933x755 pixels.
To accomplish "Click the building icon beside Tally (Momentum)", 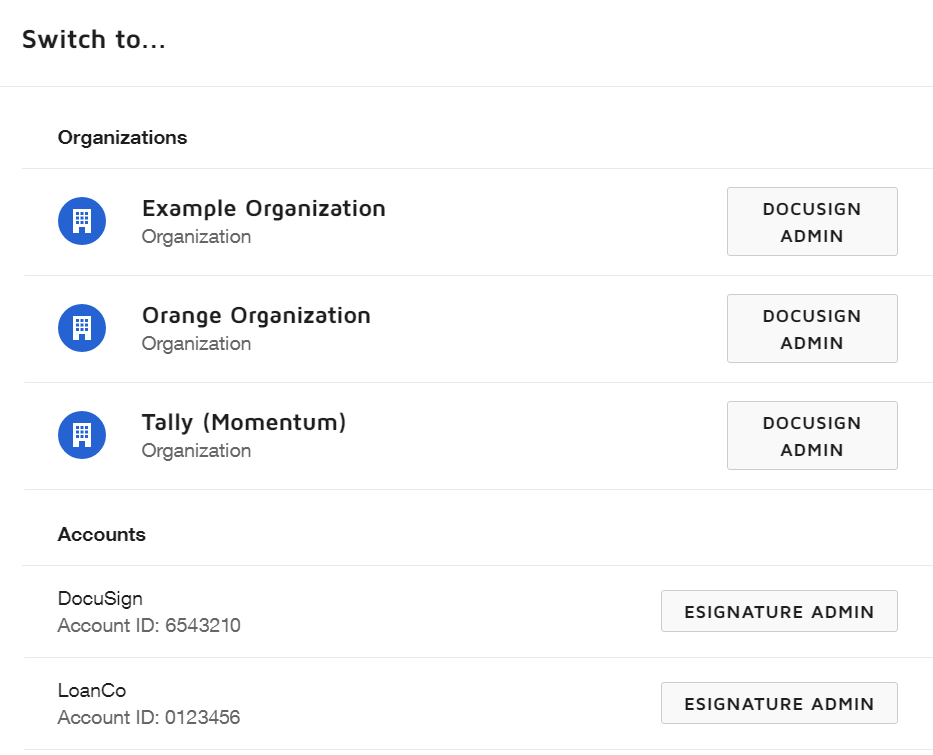I will pos(81,435).
